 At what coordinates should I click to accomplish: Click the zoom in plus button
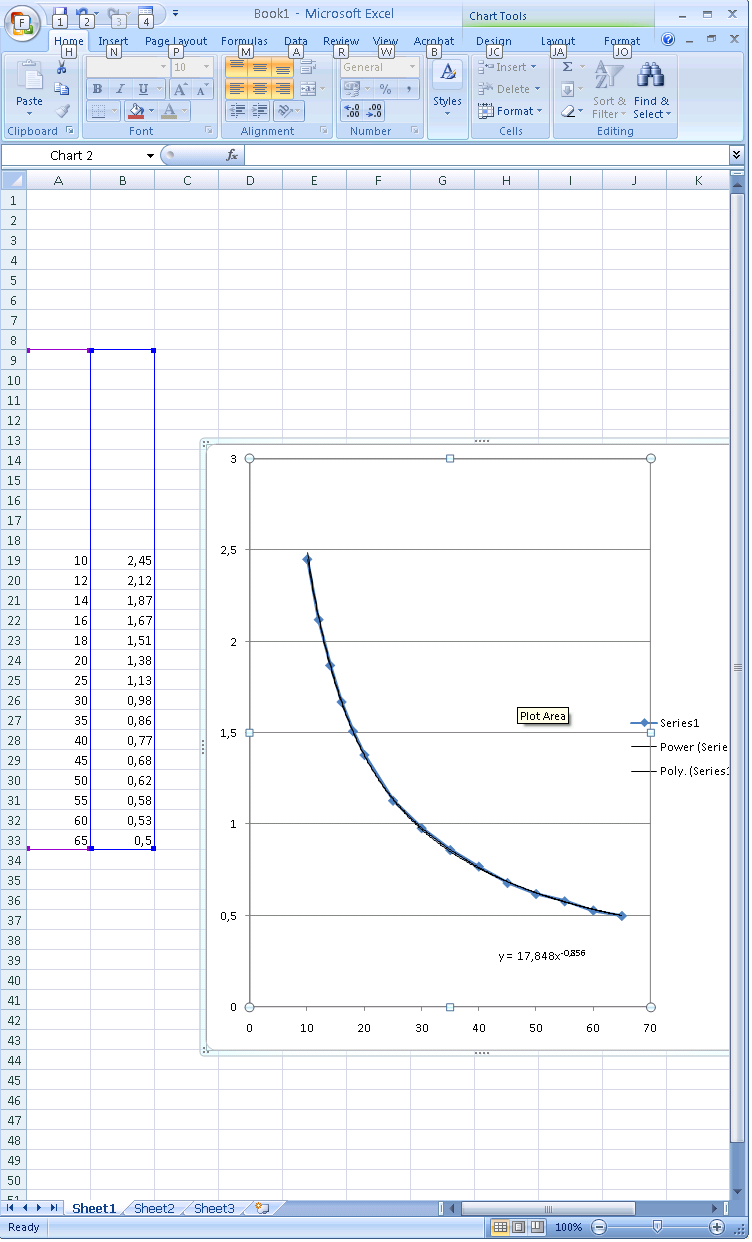tap(717, 1227)
